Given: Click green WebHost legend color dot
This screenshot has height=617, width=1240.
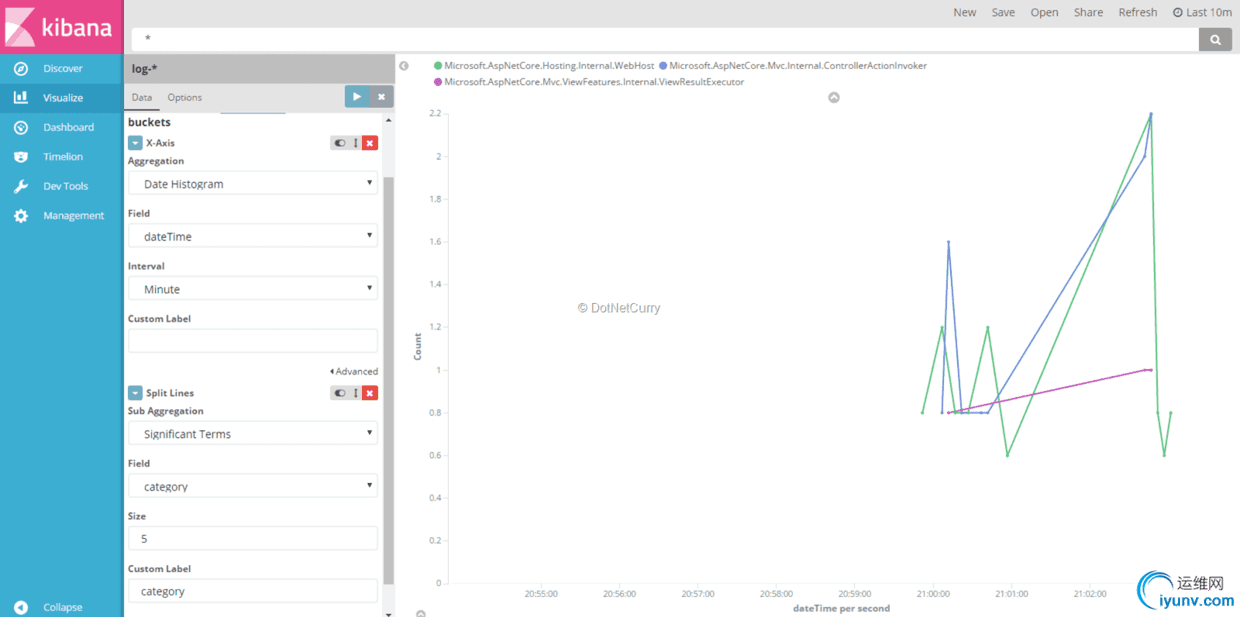Looking at the screenshot, I should click(437, 66).
